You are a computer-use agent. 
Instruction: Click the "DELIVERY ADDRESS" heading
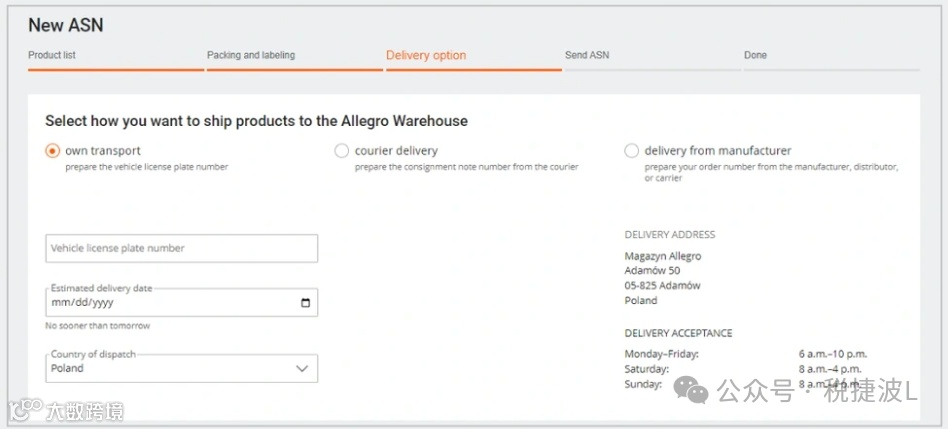[x=670, y=234]
